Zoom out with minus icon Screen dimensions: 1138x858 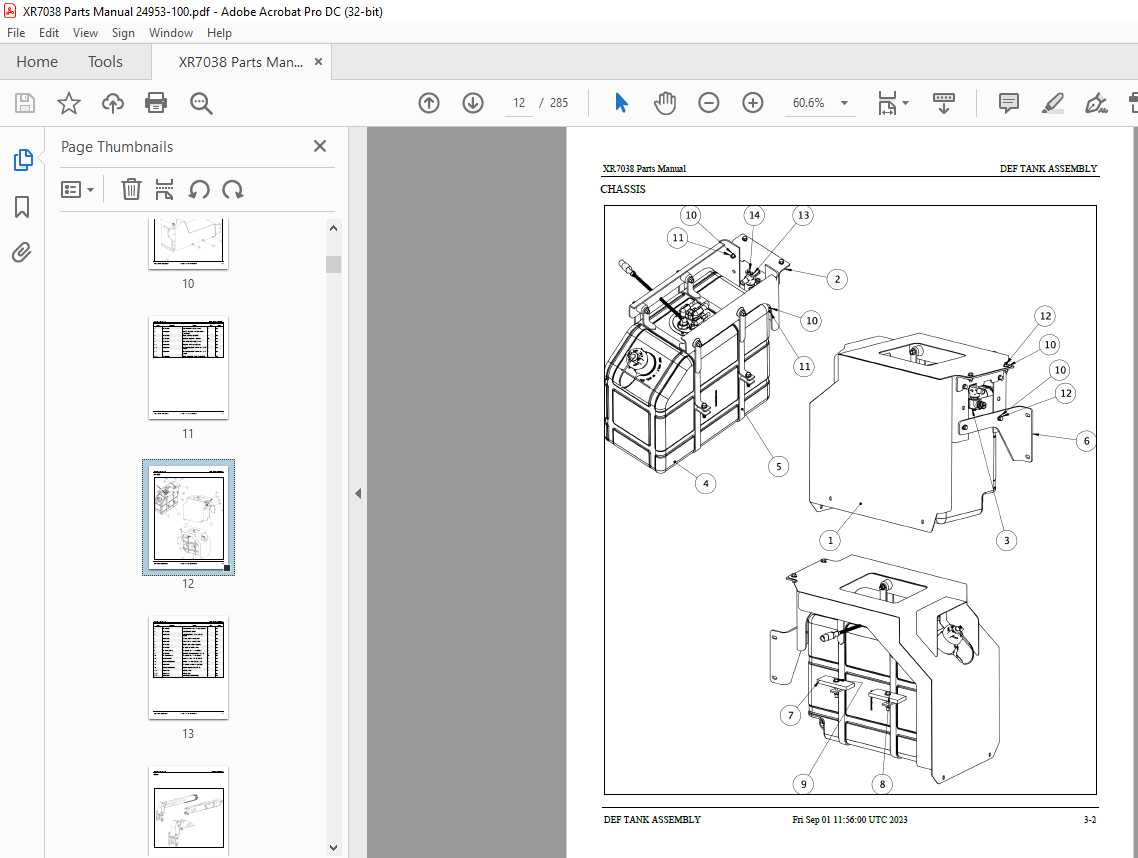point(708,103)
